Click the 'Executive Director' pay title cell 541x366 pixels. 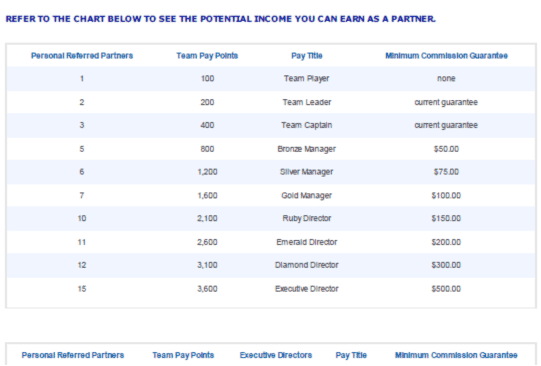point(307,289)
